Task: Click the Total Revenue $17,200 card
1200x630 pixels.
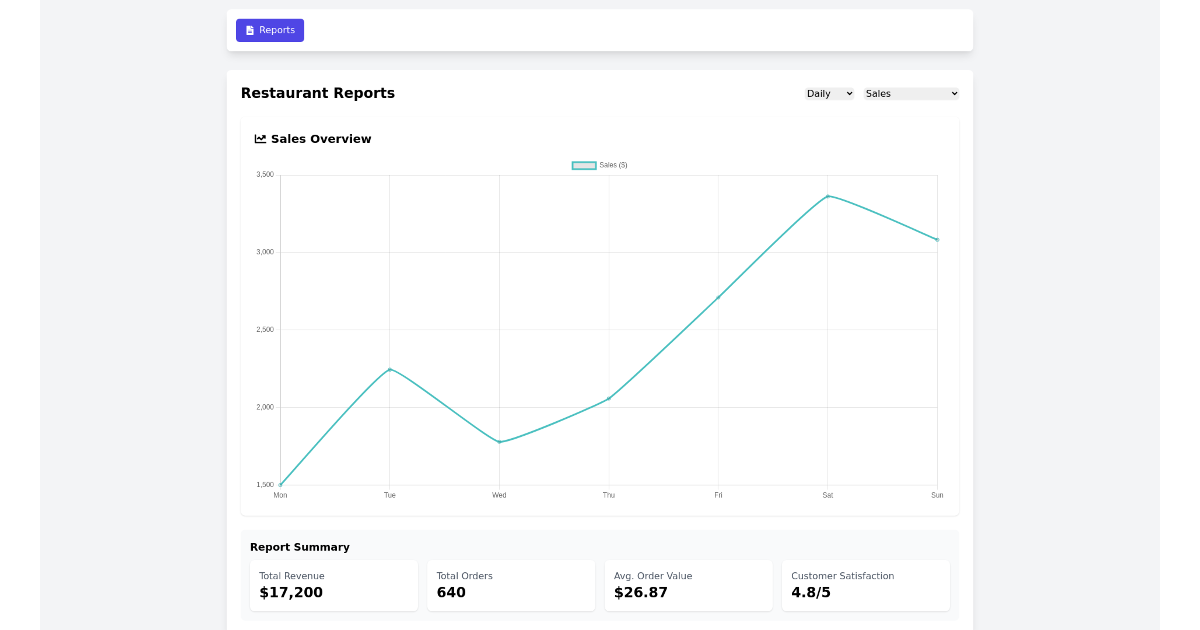Action: pos(334,585)
